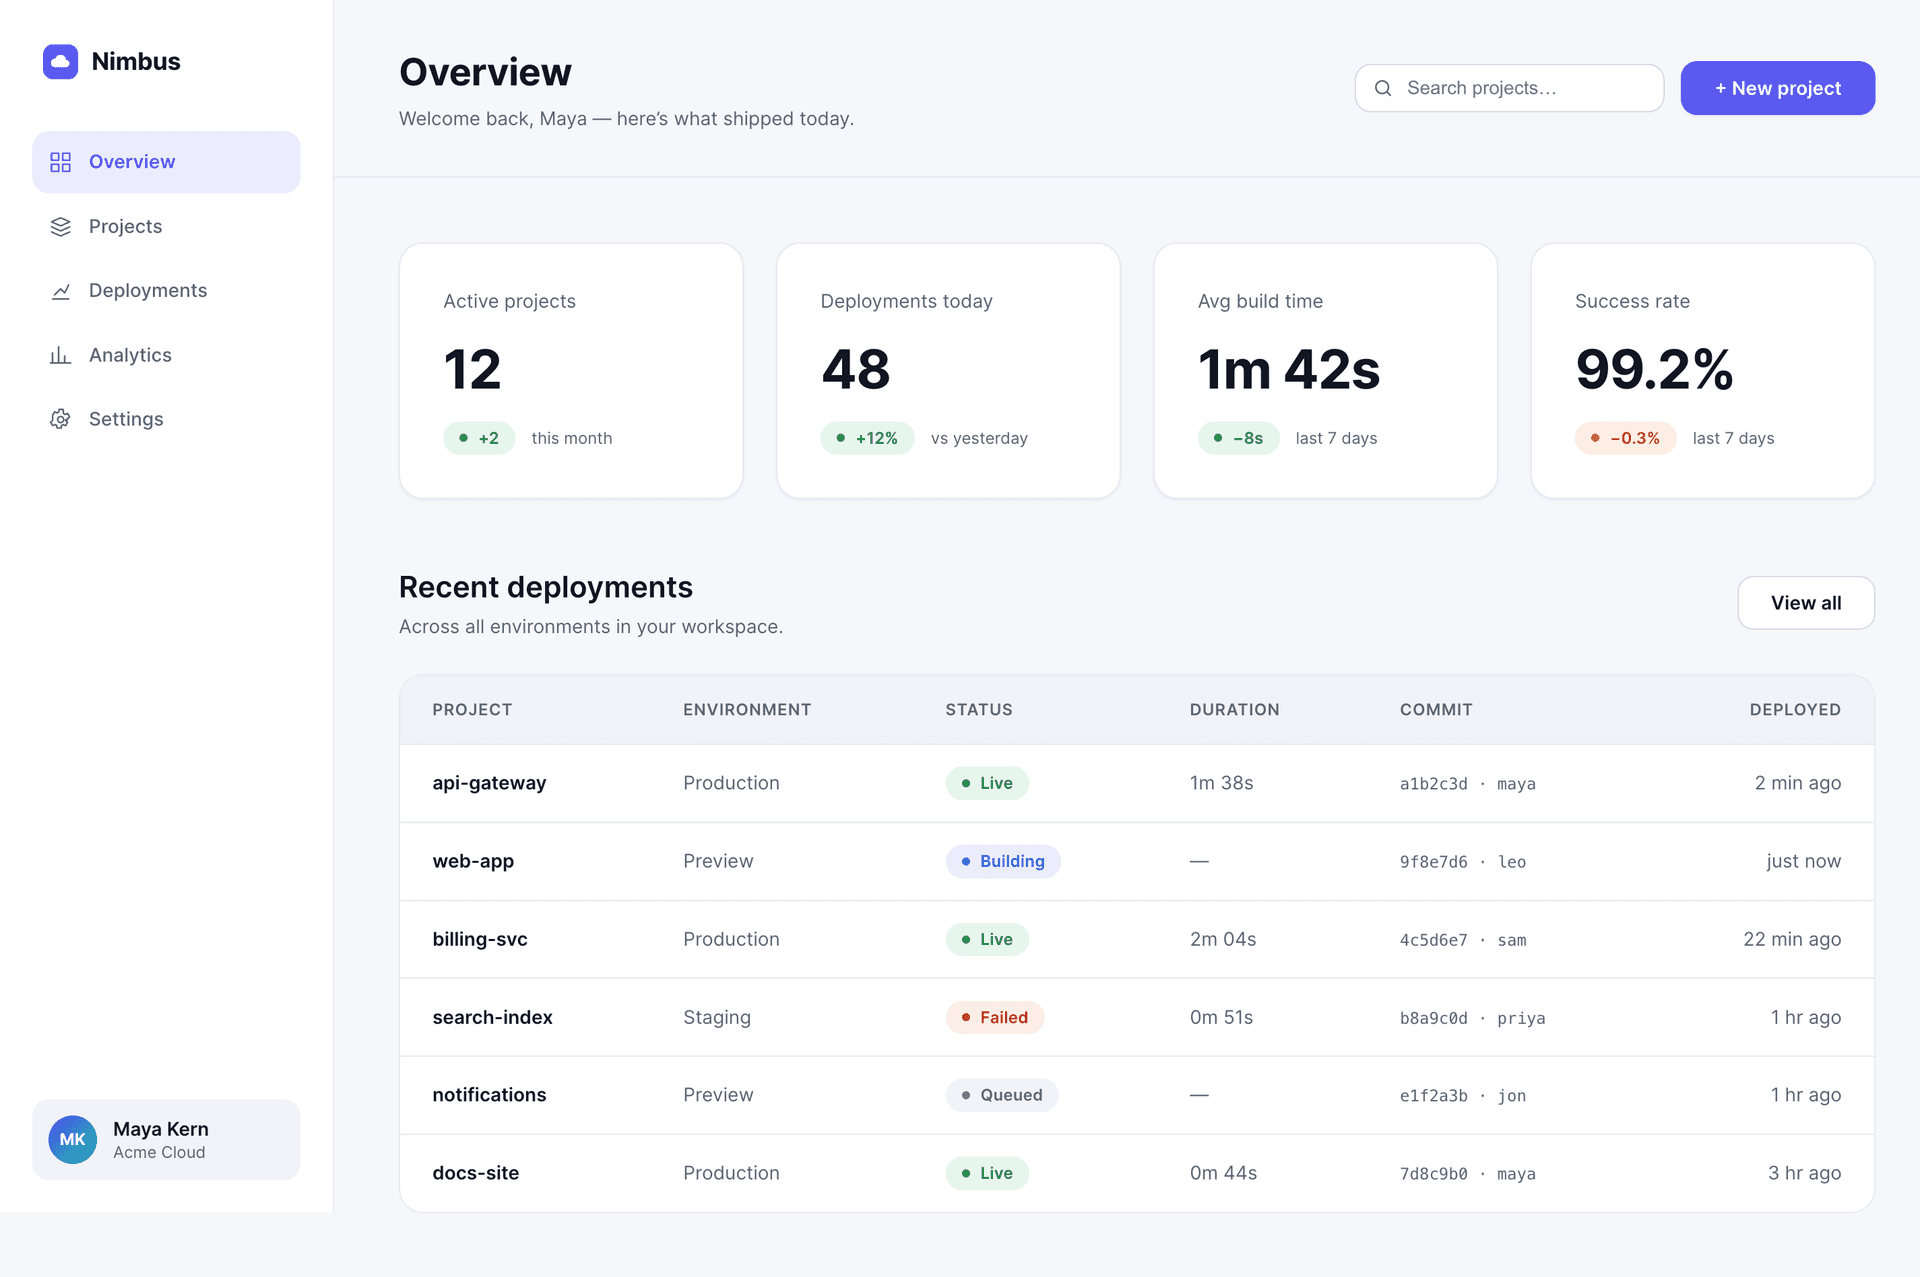Screen dimensions: 1920x1277
Task: Click commit e1f2a3b by jon
Action: click(1463, 1097)
